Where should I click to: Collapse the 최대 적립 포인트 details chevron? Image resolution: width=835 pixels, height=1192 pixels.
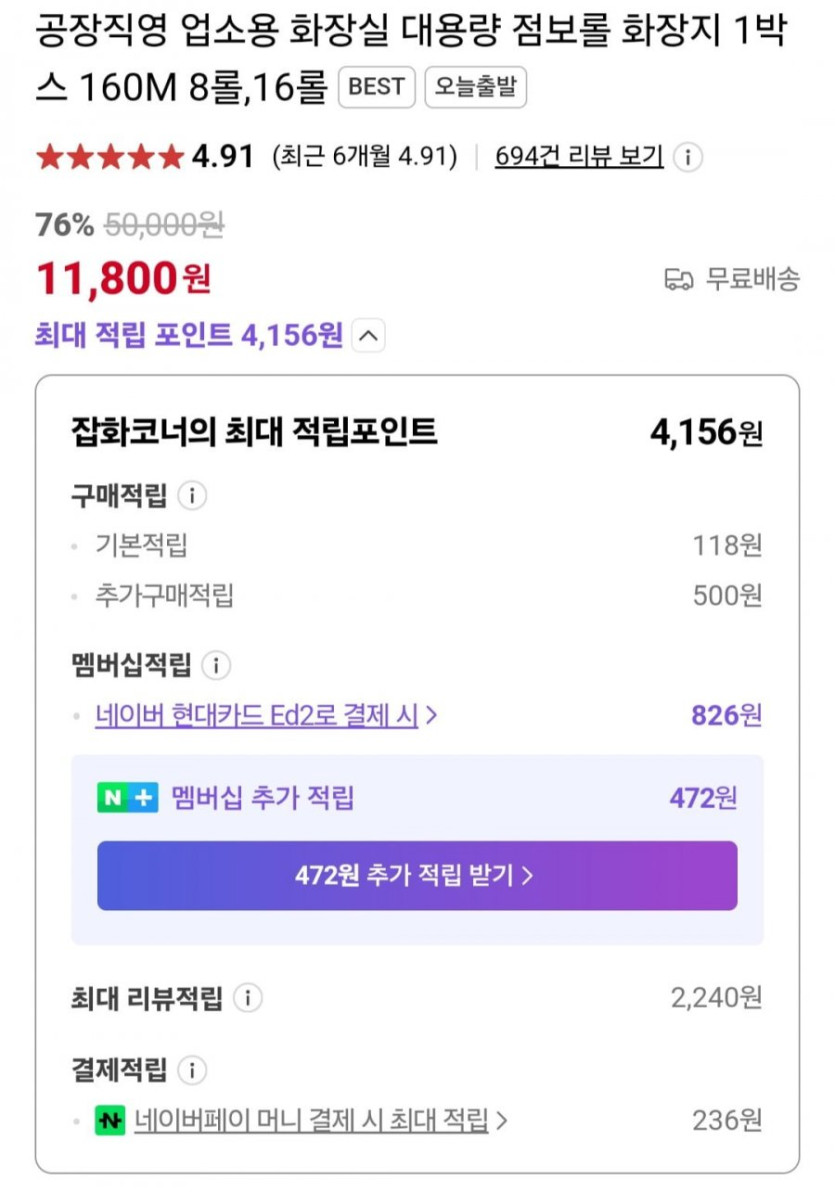[368, 336]
